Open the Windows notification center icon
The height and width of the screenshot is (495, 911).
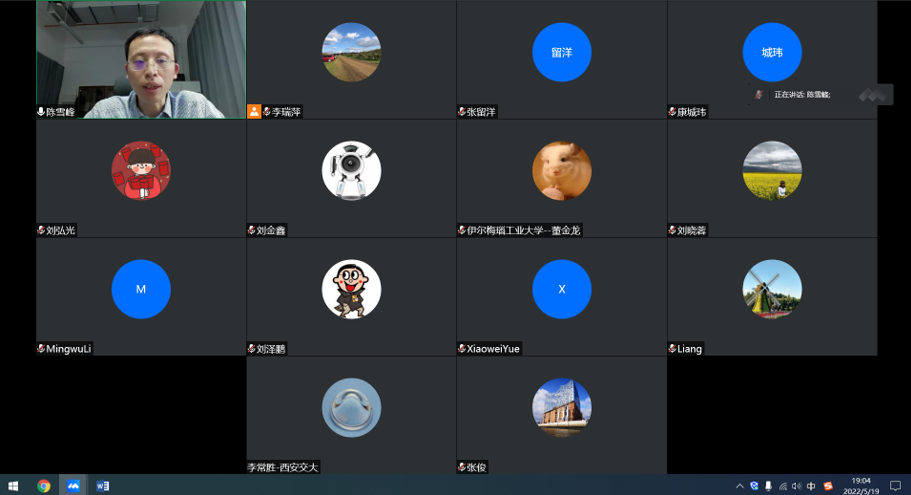coord(895,486)
